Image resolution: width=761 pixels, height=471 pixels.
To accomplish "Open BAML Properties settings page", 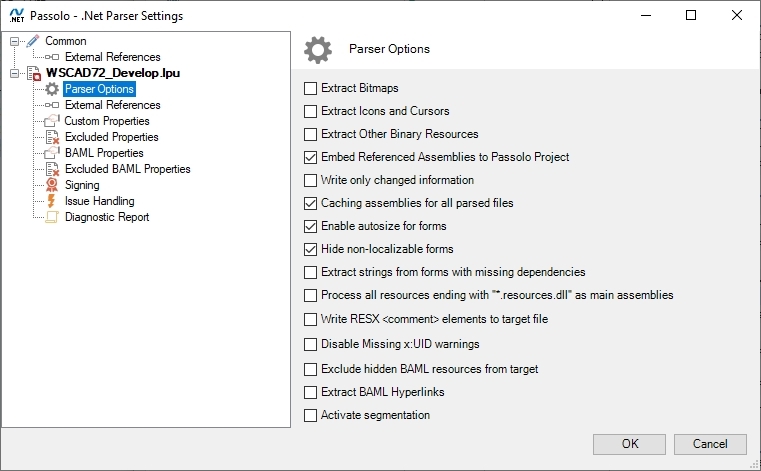I will point(104,153).
